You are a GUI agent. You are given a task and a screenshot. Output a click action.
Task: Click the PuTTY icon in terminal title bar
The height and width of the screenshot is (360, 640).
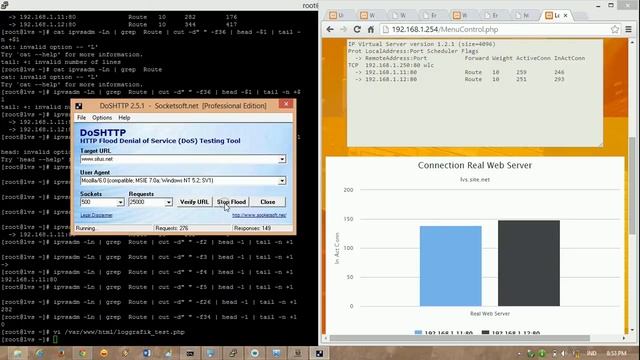click(4, 5)
